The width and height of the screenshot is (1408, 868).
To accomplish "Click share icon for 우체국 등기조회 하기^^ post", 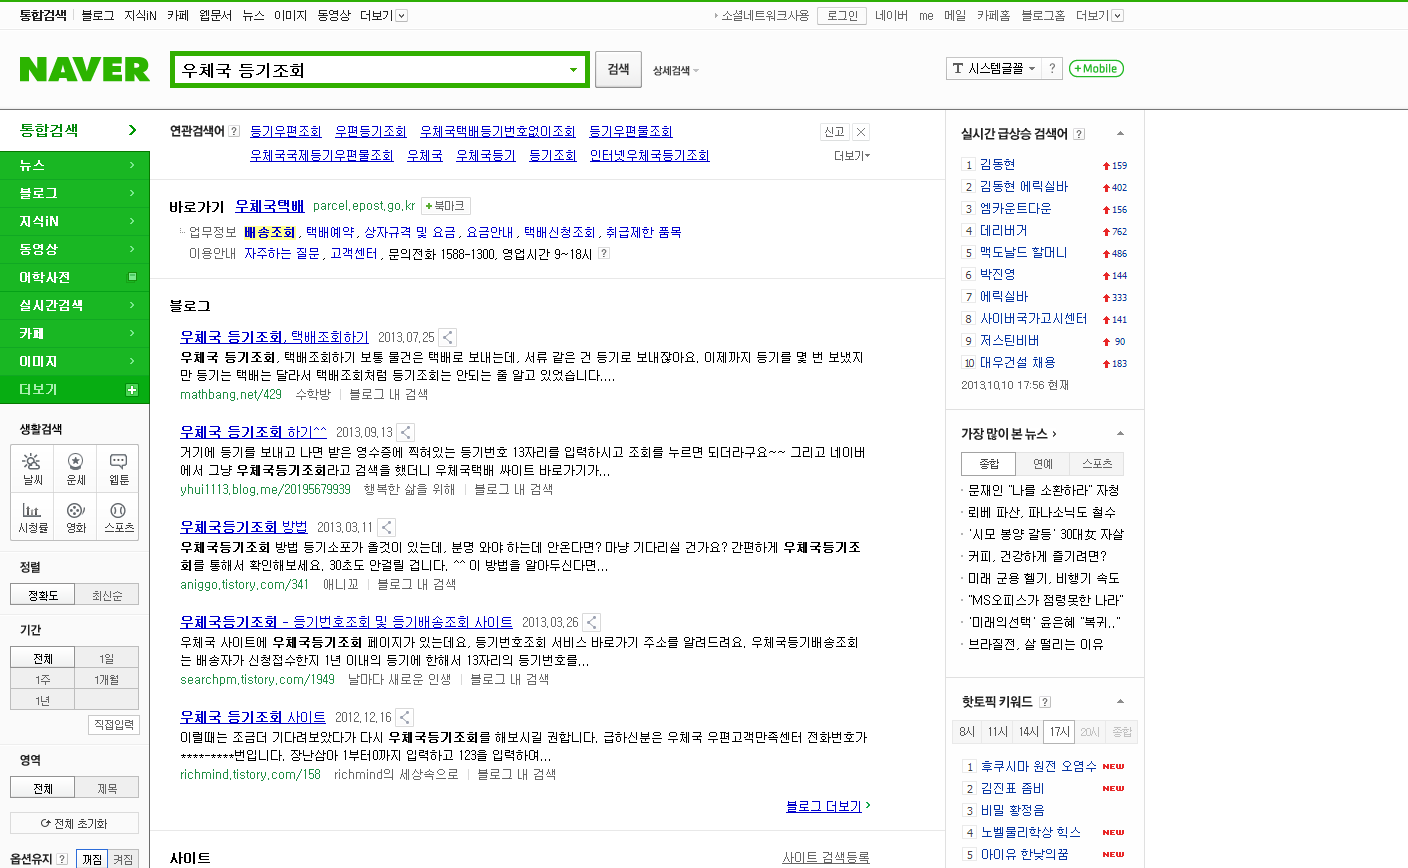I will (405, 433).
